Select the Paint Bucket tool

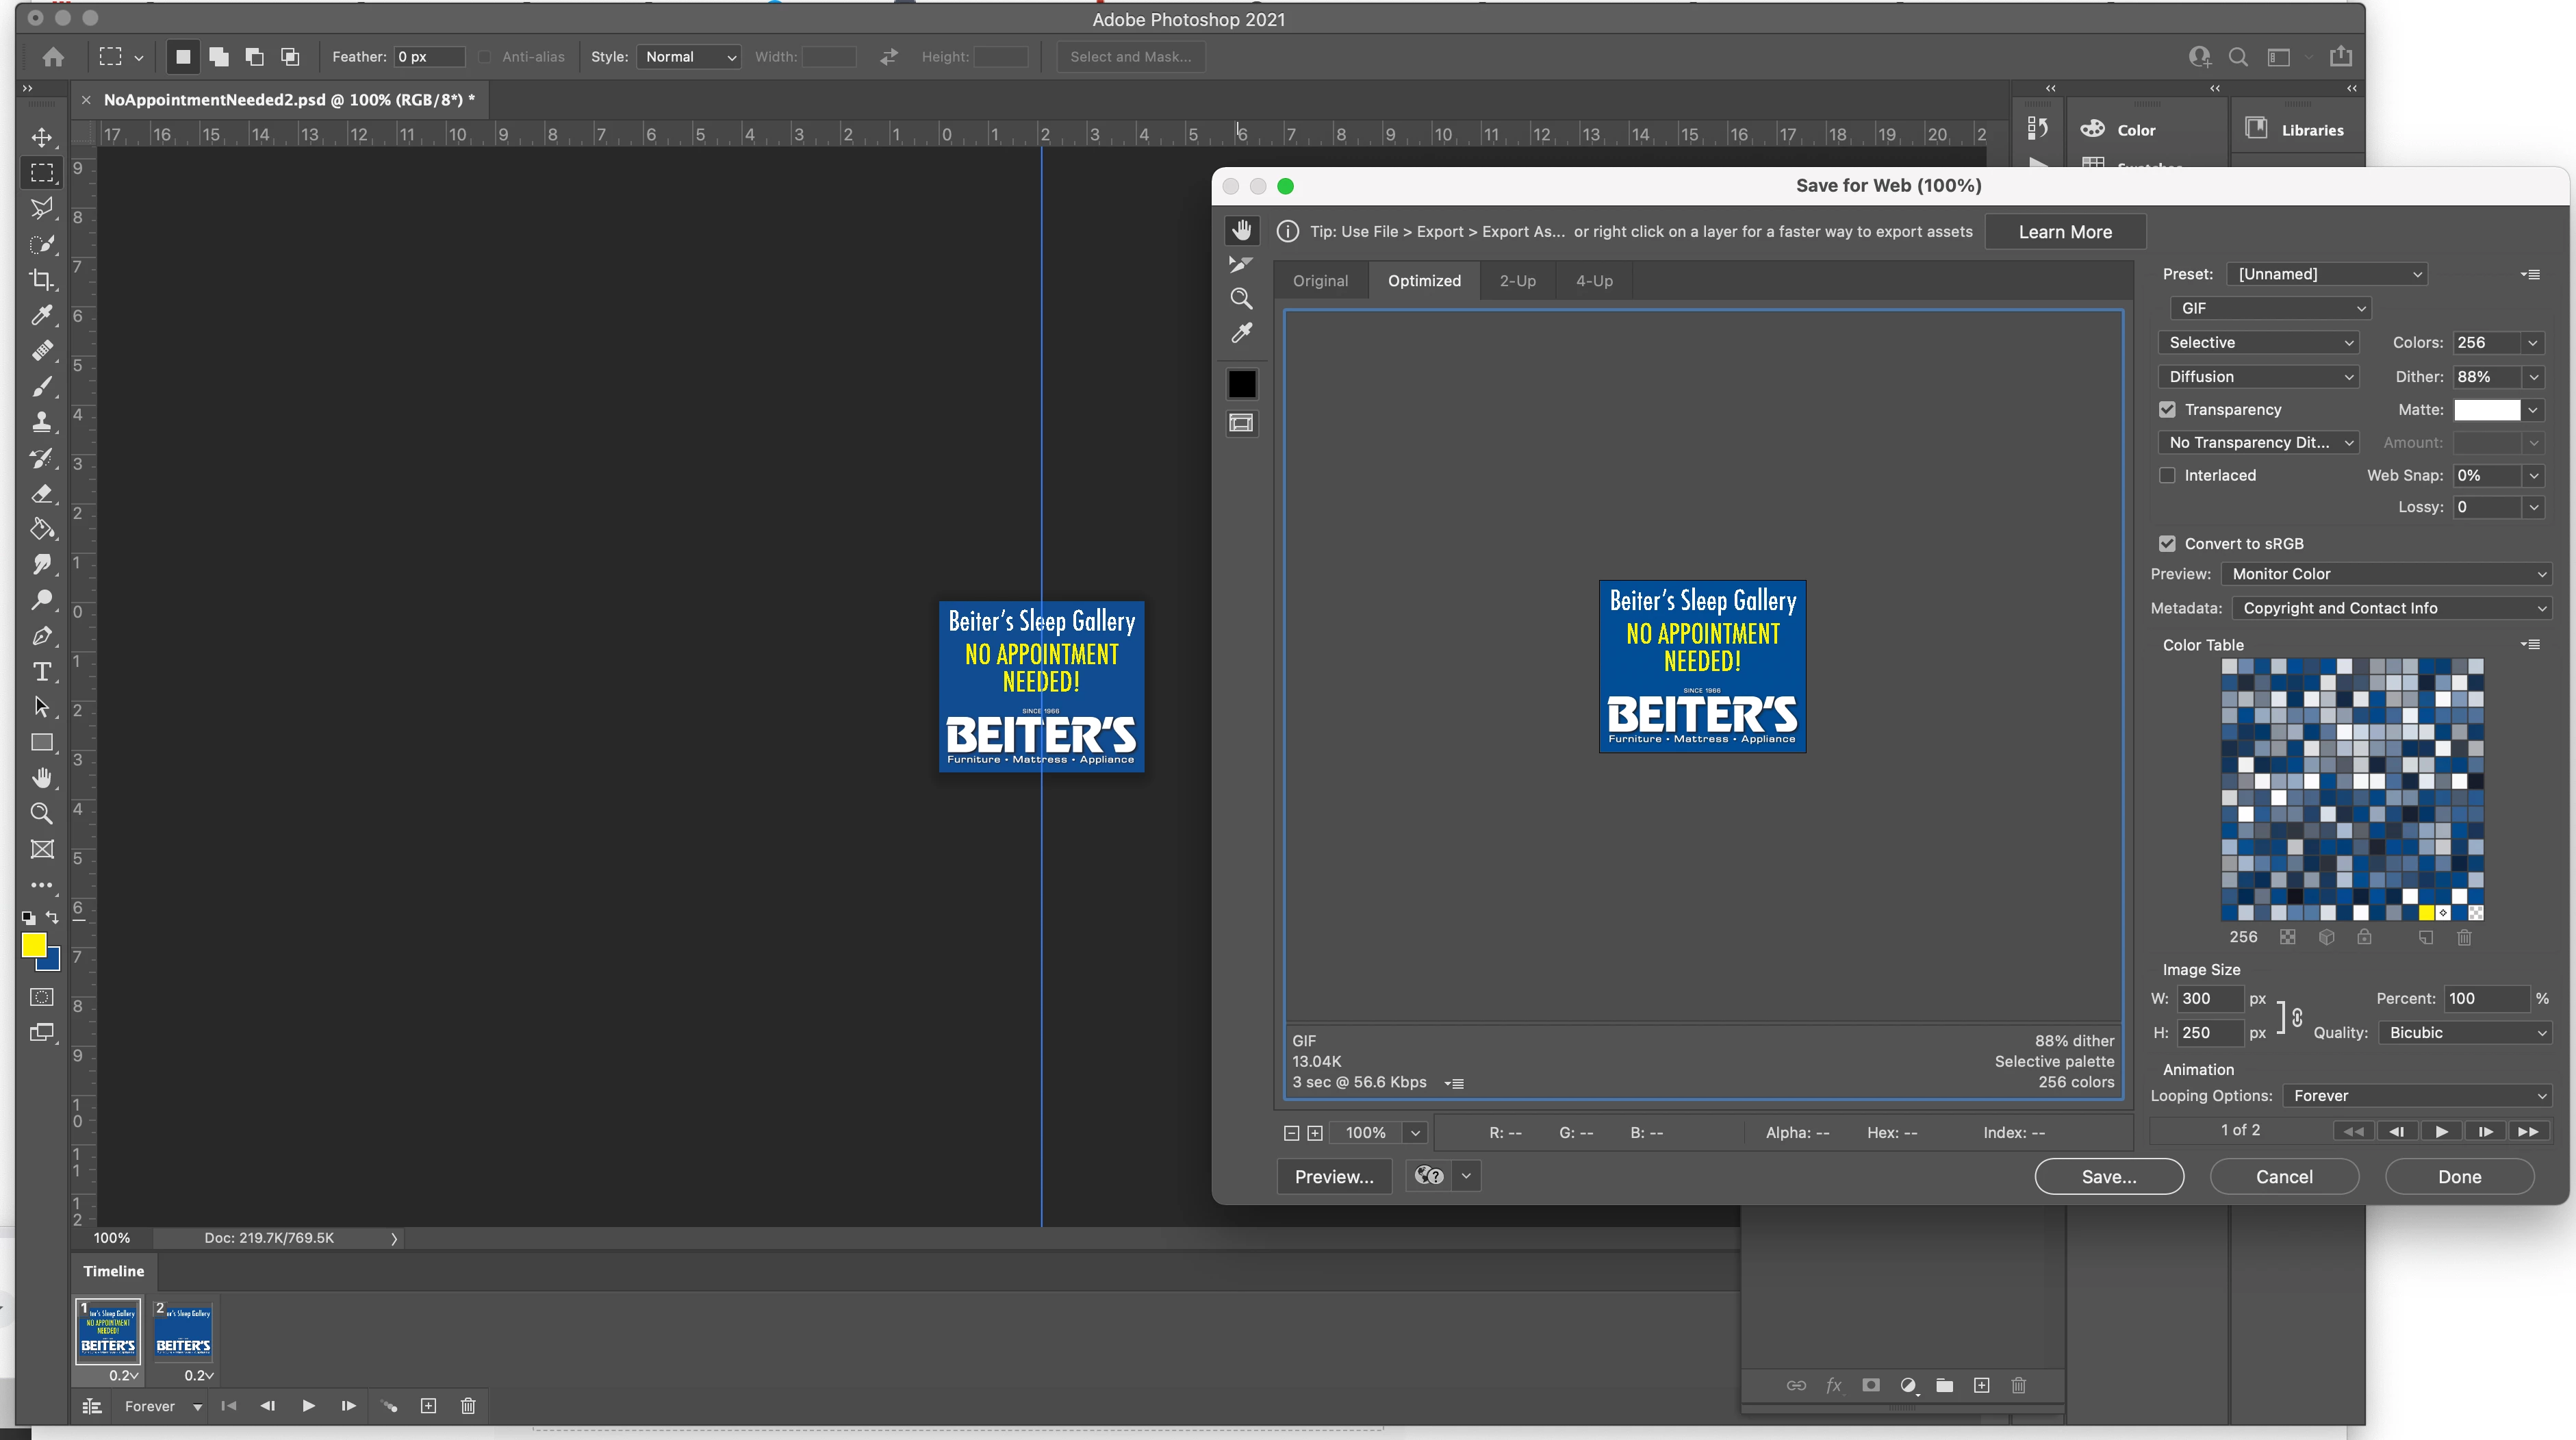coord(41,529)
